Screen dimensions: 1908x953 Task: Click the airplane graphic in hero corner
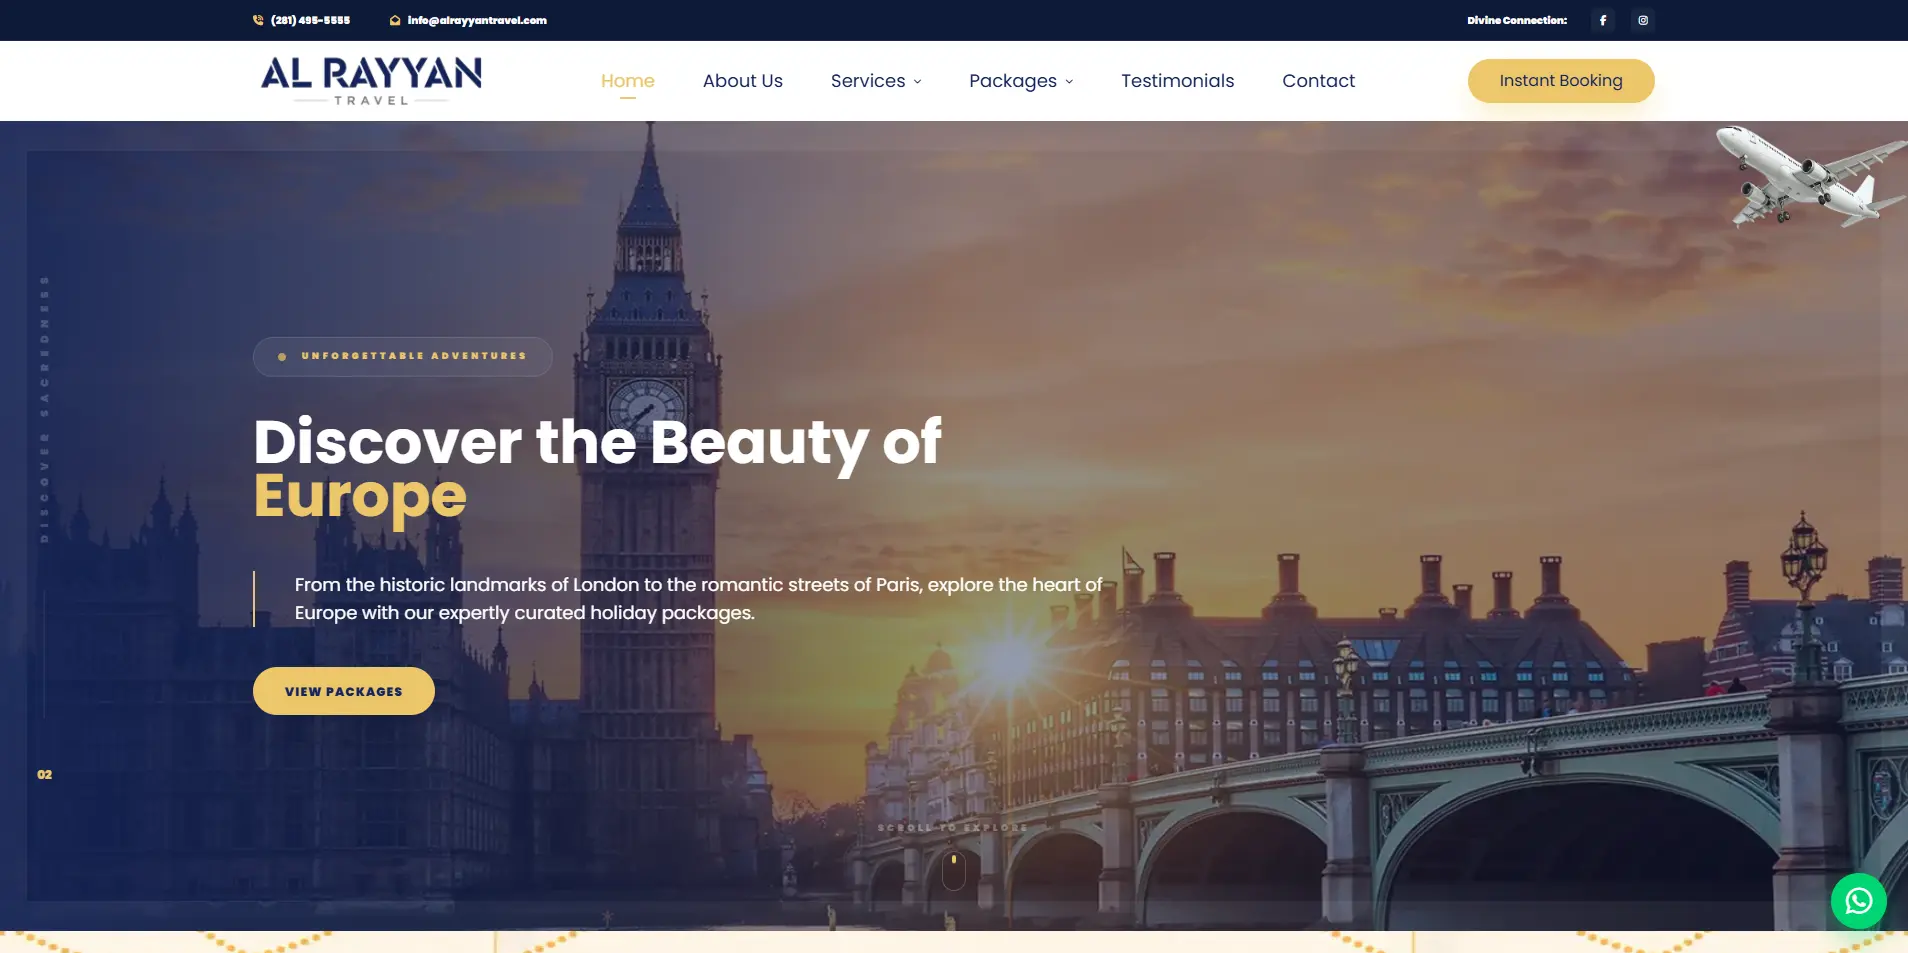(x=1811, y=176)
